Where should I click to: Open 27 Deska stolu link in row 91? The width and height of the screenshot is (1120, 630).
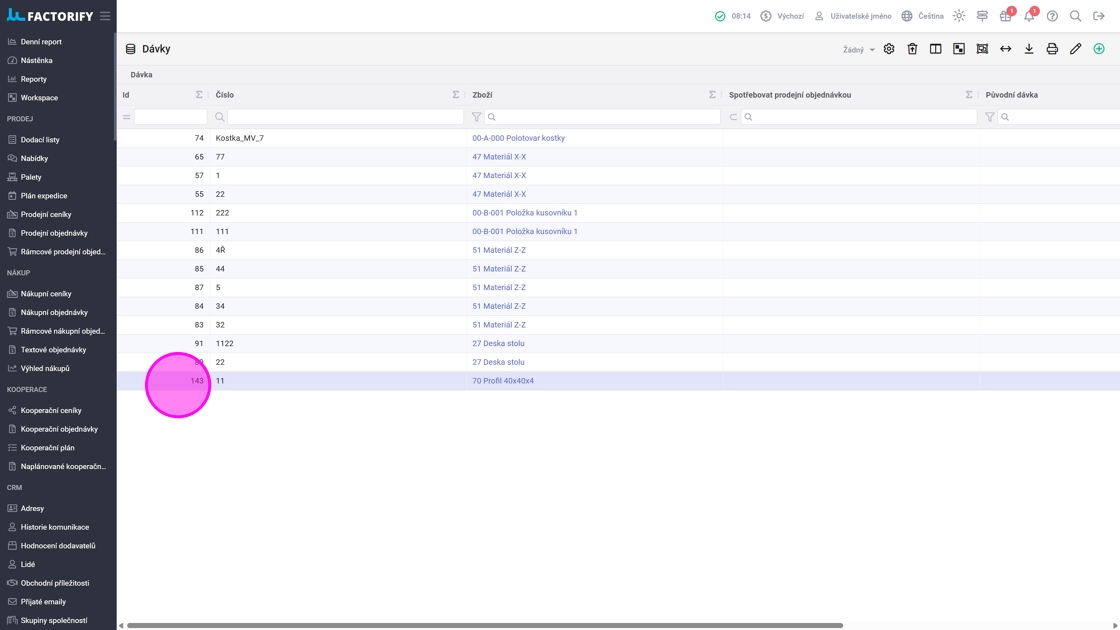click(x=498, y=343)
